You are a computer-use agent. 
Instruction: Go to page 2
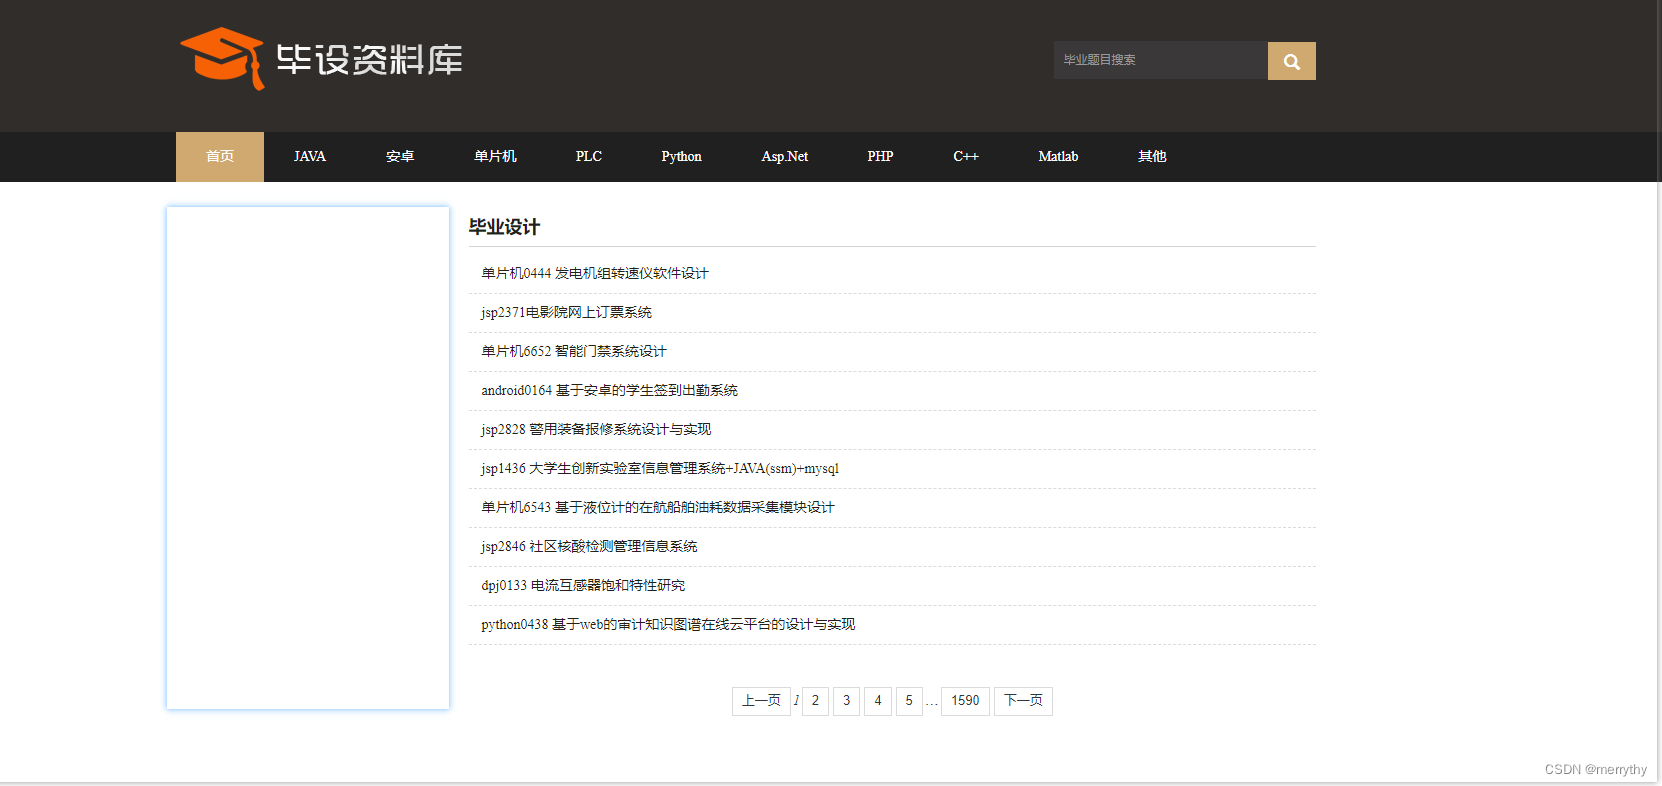point(815,701)
